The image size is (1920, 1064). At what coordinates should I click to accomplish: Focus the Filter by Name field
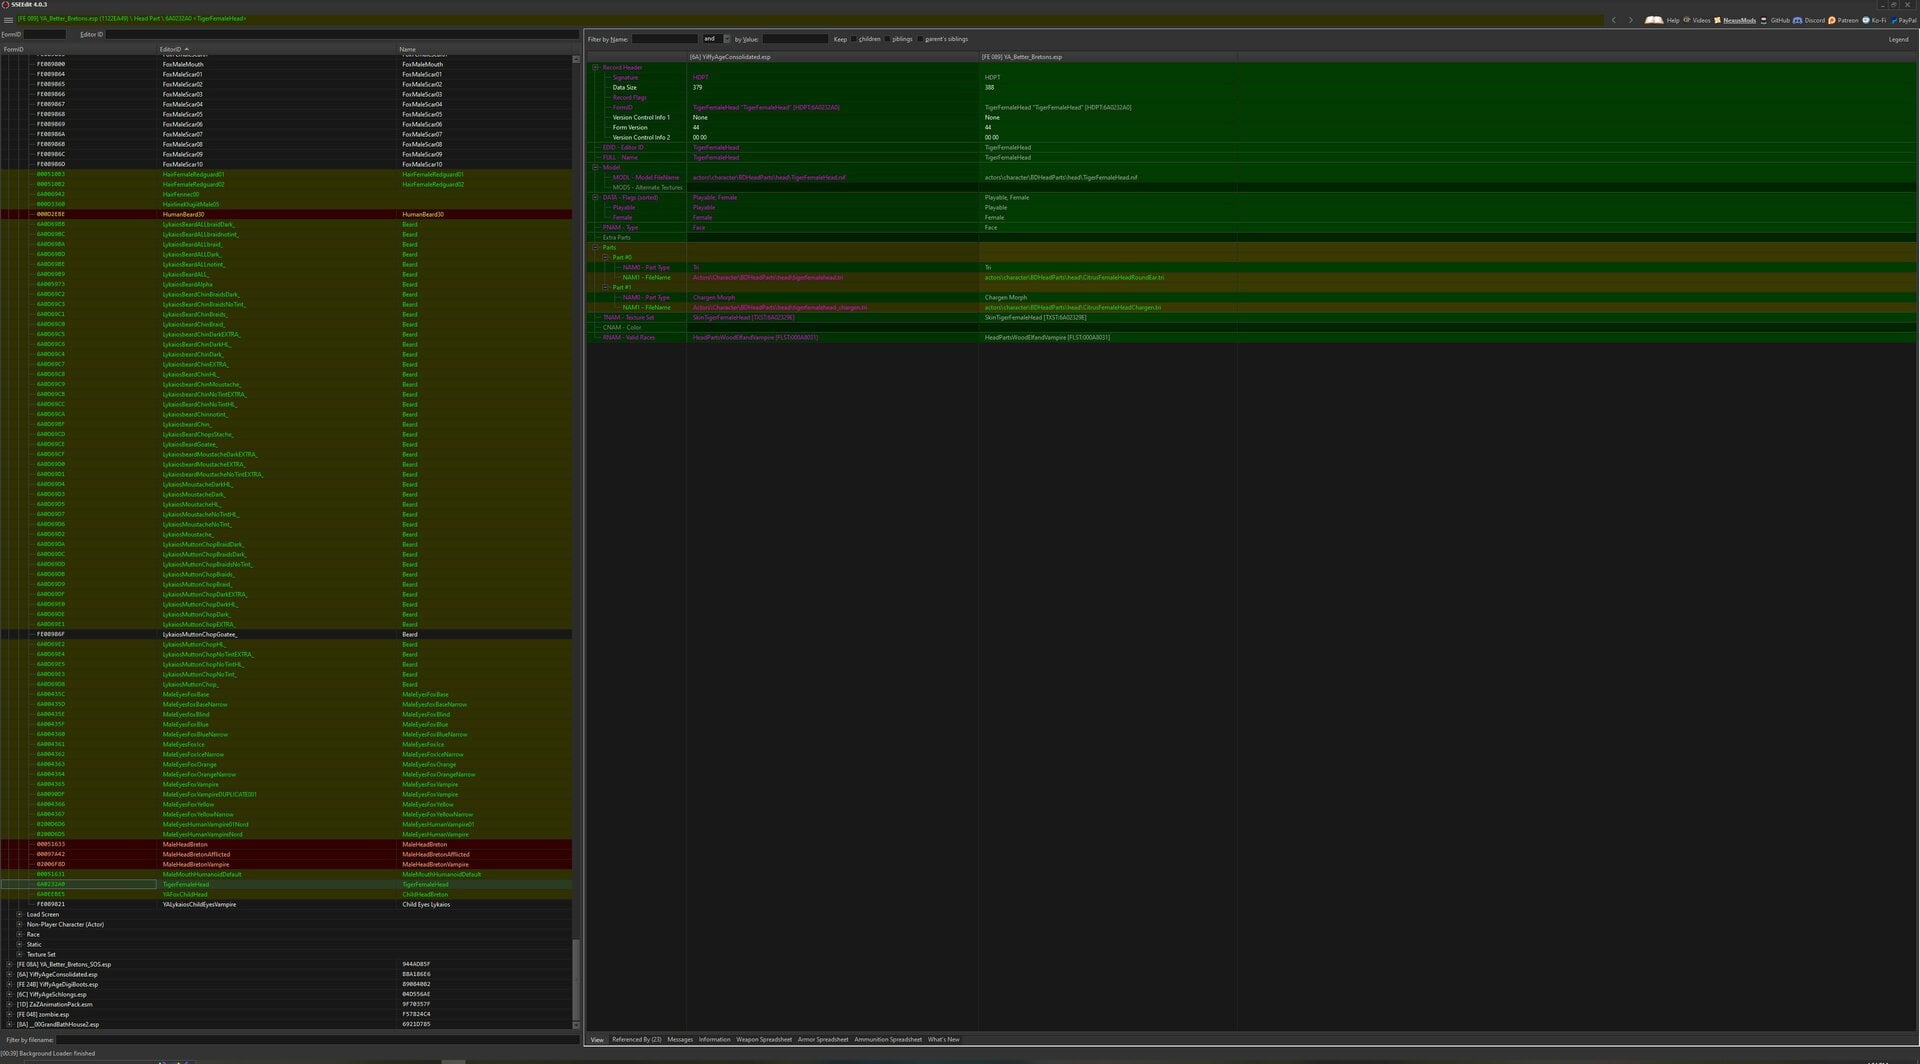click(664, 39)
